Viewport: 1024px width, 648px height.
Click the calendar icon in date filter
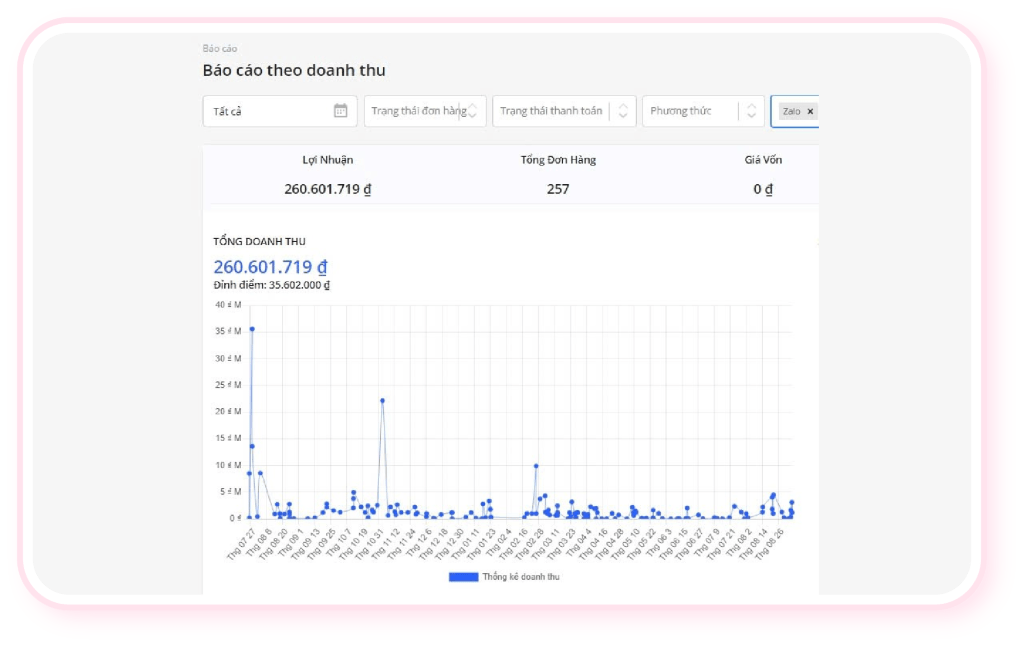340,111
